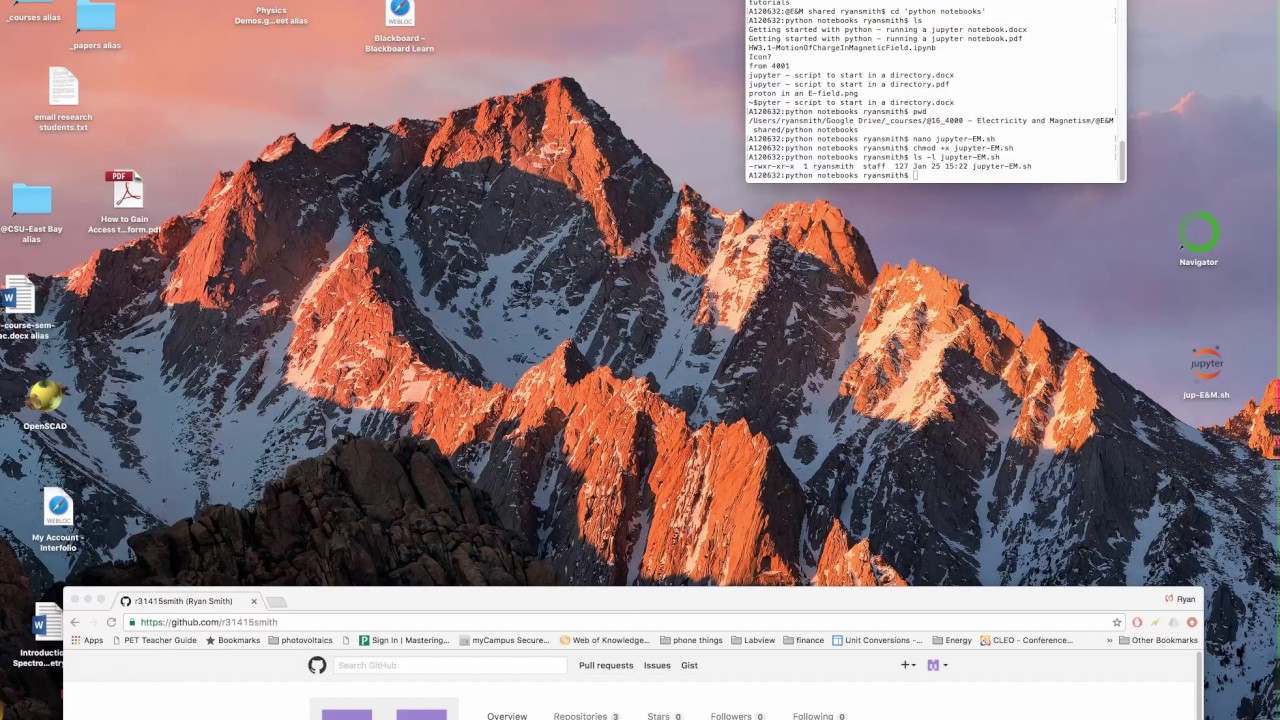The image size is (1280, 720).
Task: Click the red circular extension icon at the toolbar's right end
Action: click(1192, 622)
